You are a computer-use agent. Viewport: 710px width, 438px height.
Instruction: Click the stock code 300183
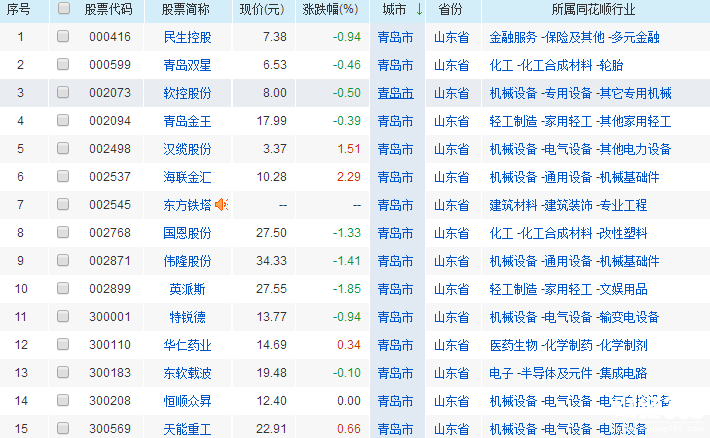(110, 373)
